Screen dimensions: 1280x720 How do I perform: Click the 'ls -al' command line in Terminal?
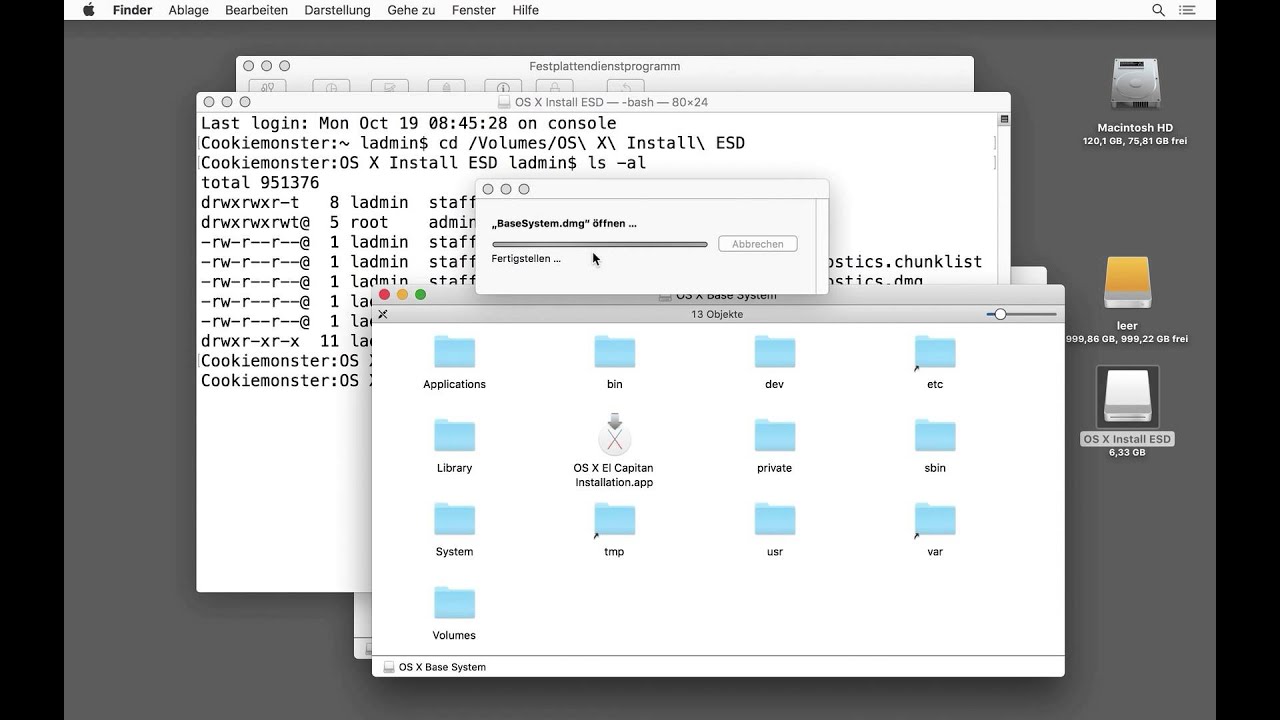tap(424, 163)
